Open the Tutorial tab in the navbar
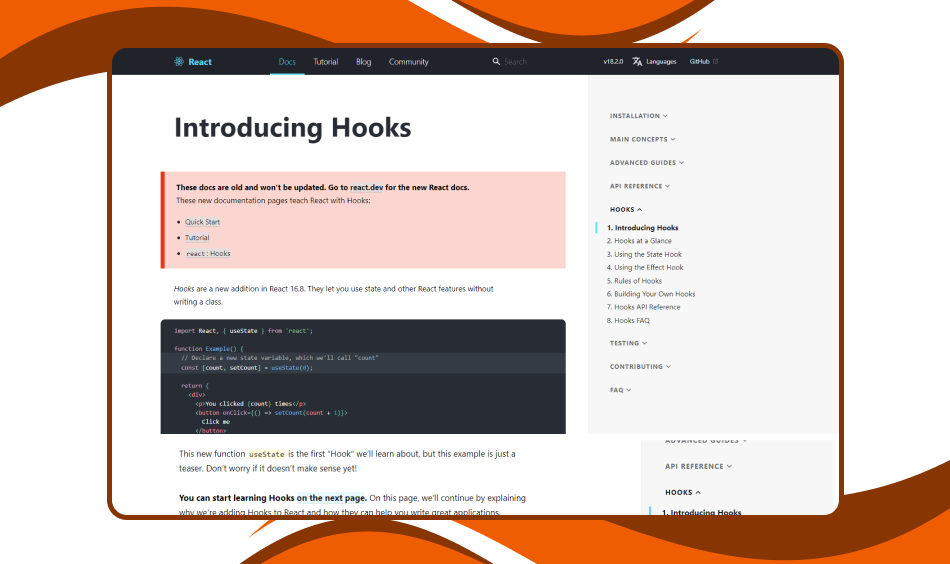 (x=325, y=61)
